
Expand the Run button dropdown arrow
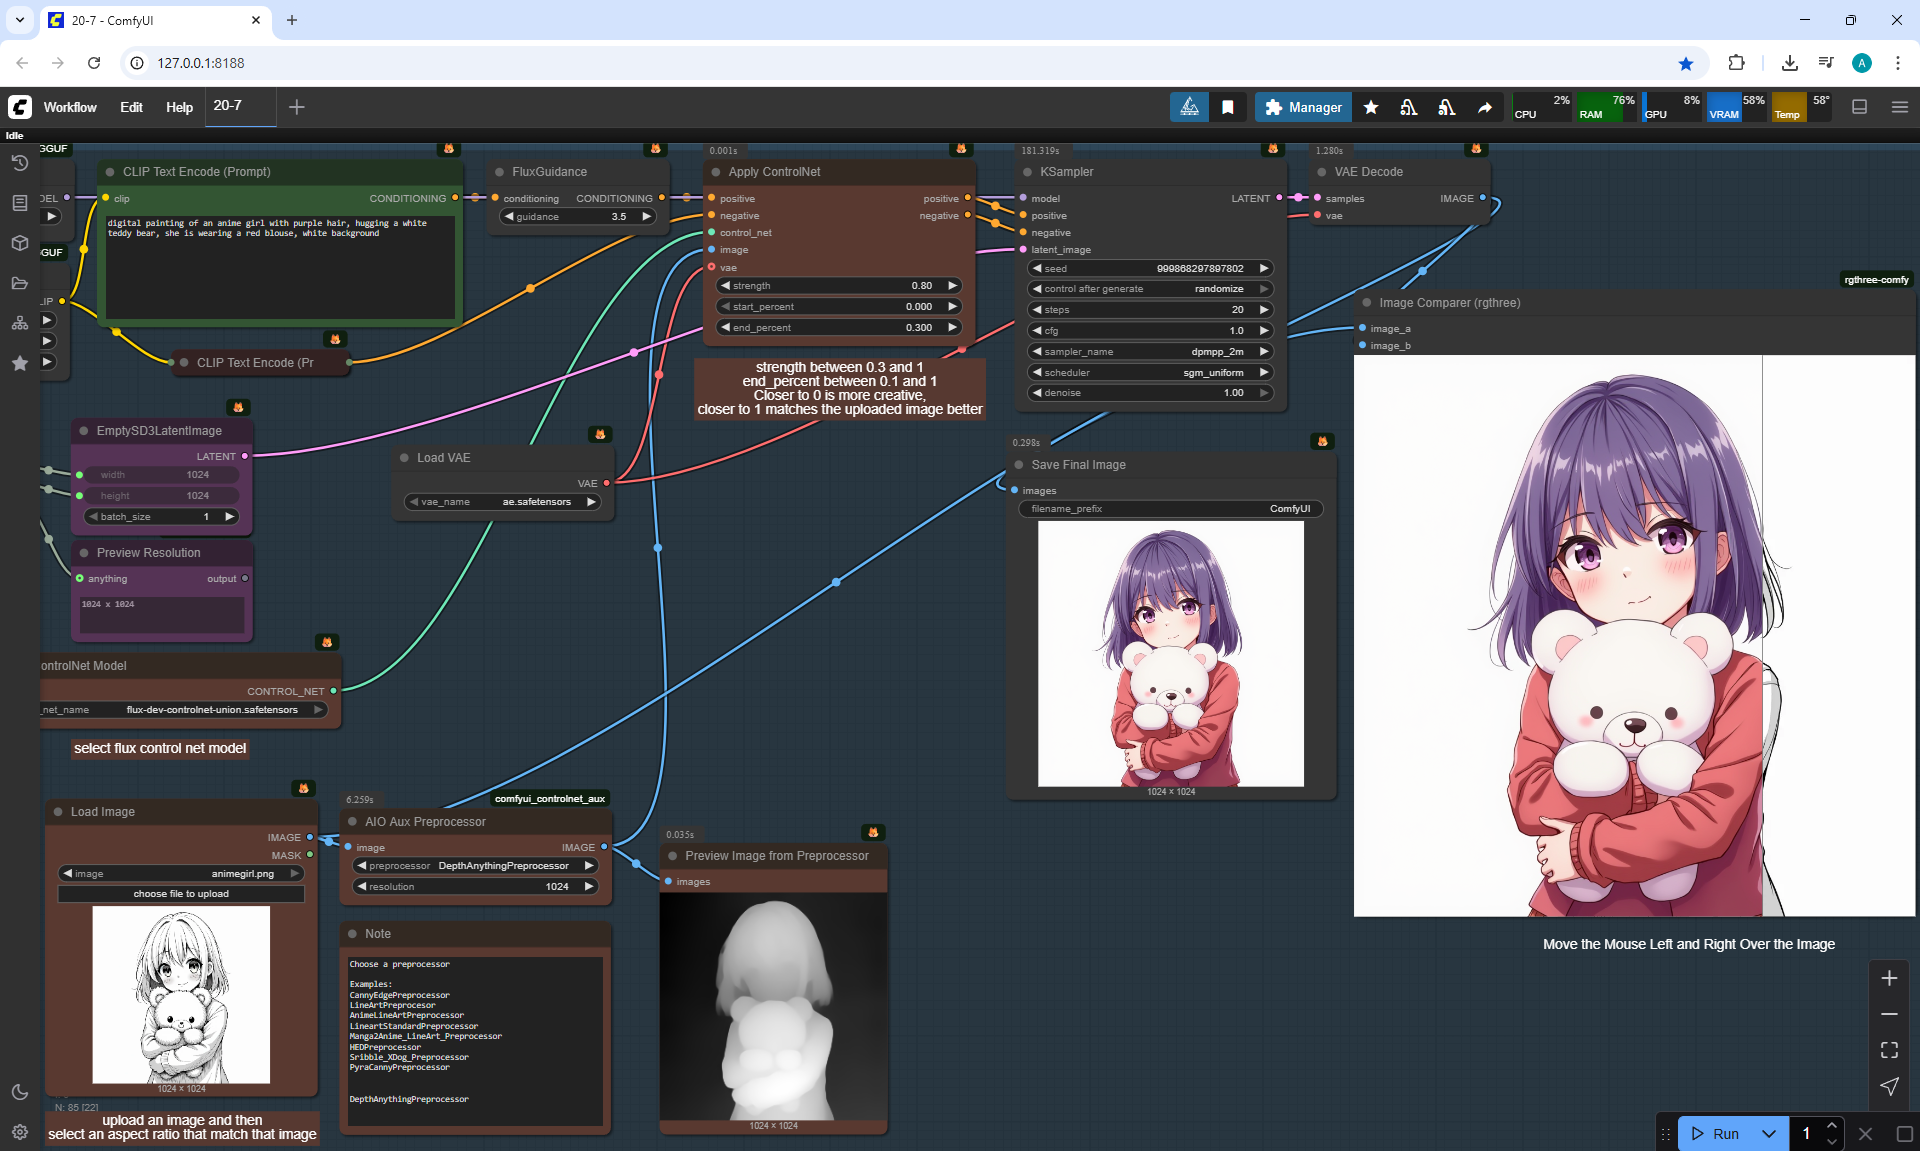pyautogui.click(x=1769, y=1134)
